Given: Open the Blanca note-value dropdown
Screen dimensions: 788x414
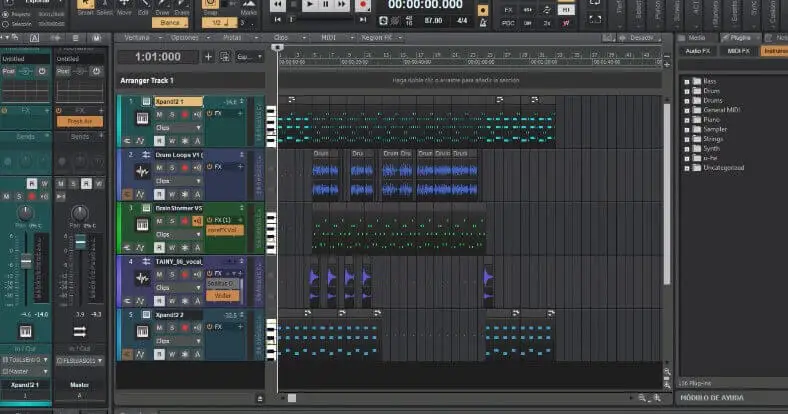Looking at the screenshot, I should [x=170, y=23].
